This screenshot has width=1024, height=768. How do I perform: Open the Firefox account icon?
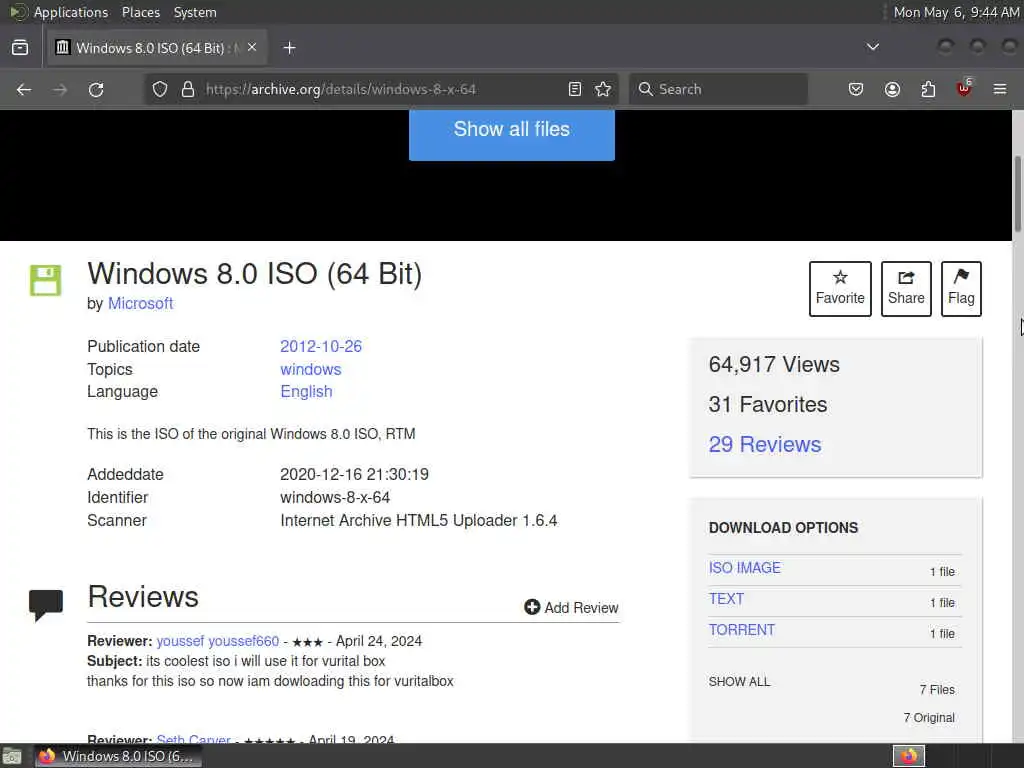click(x=892, y=89)
